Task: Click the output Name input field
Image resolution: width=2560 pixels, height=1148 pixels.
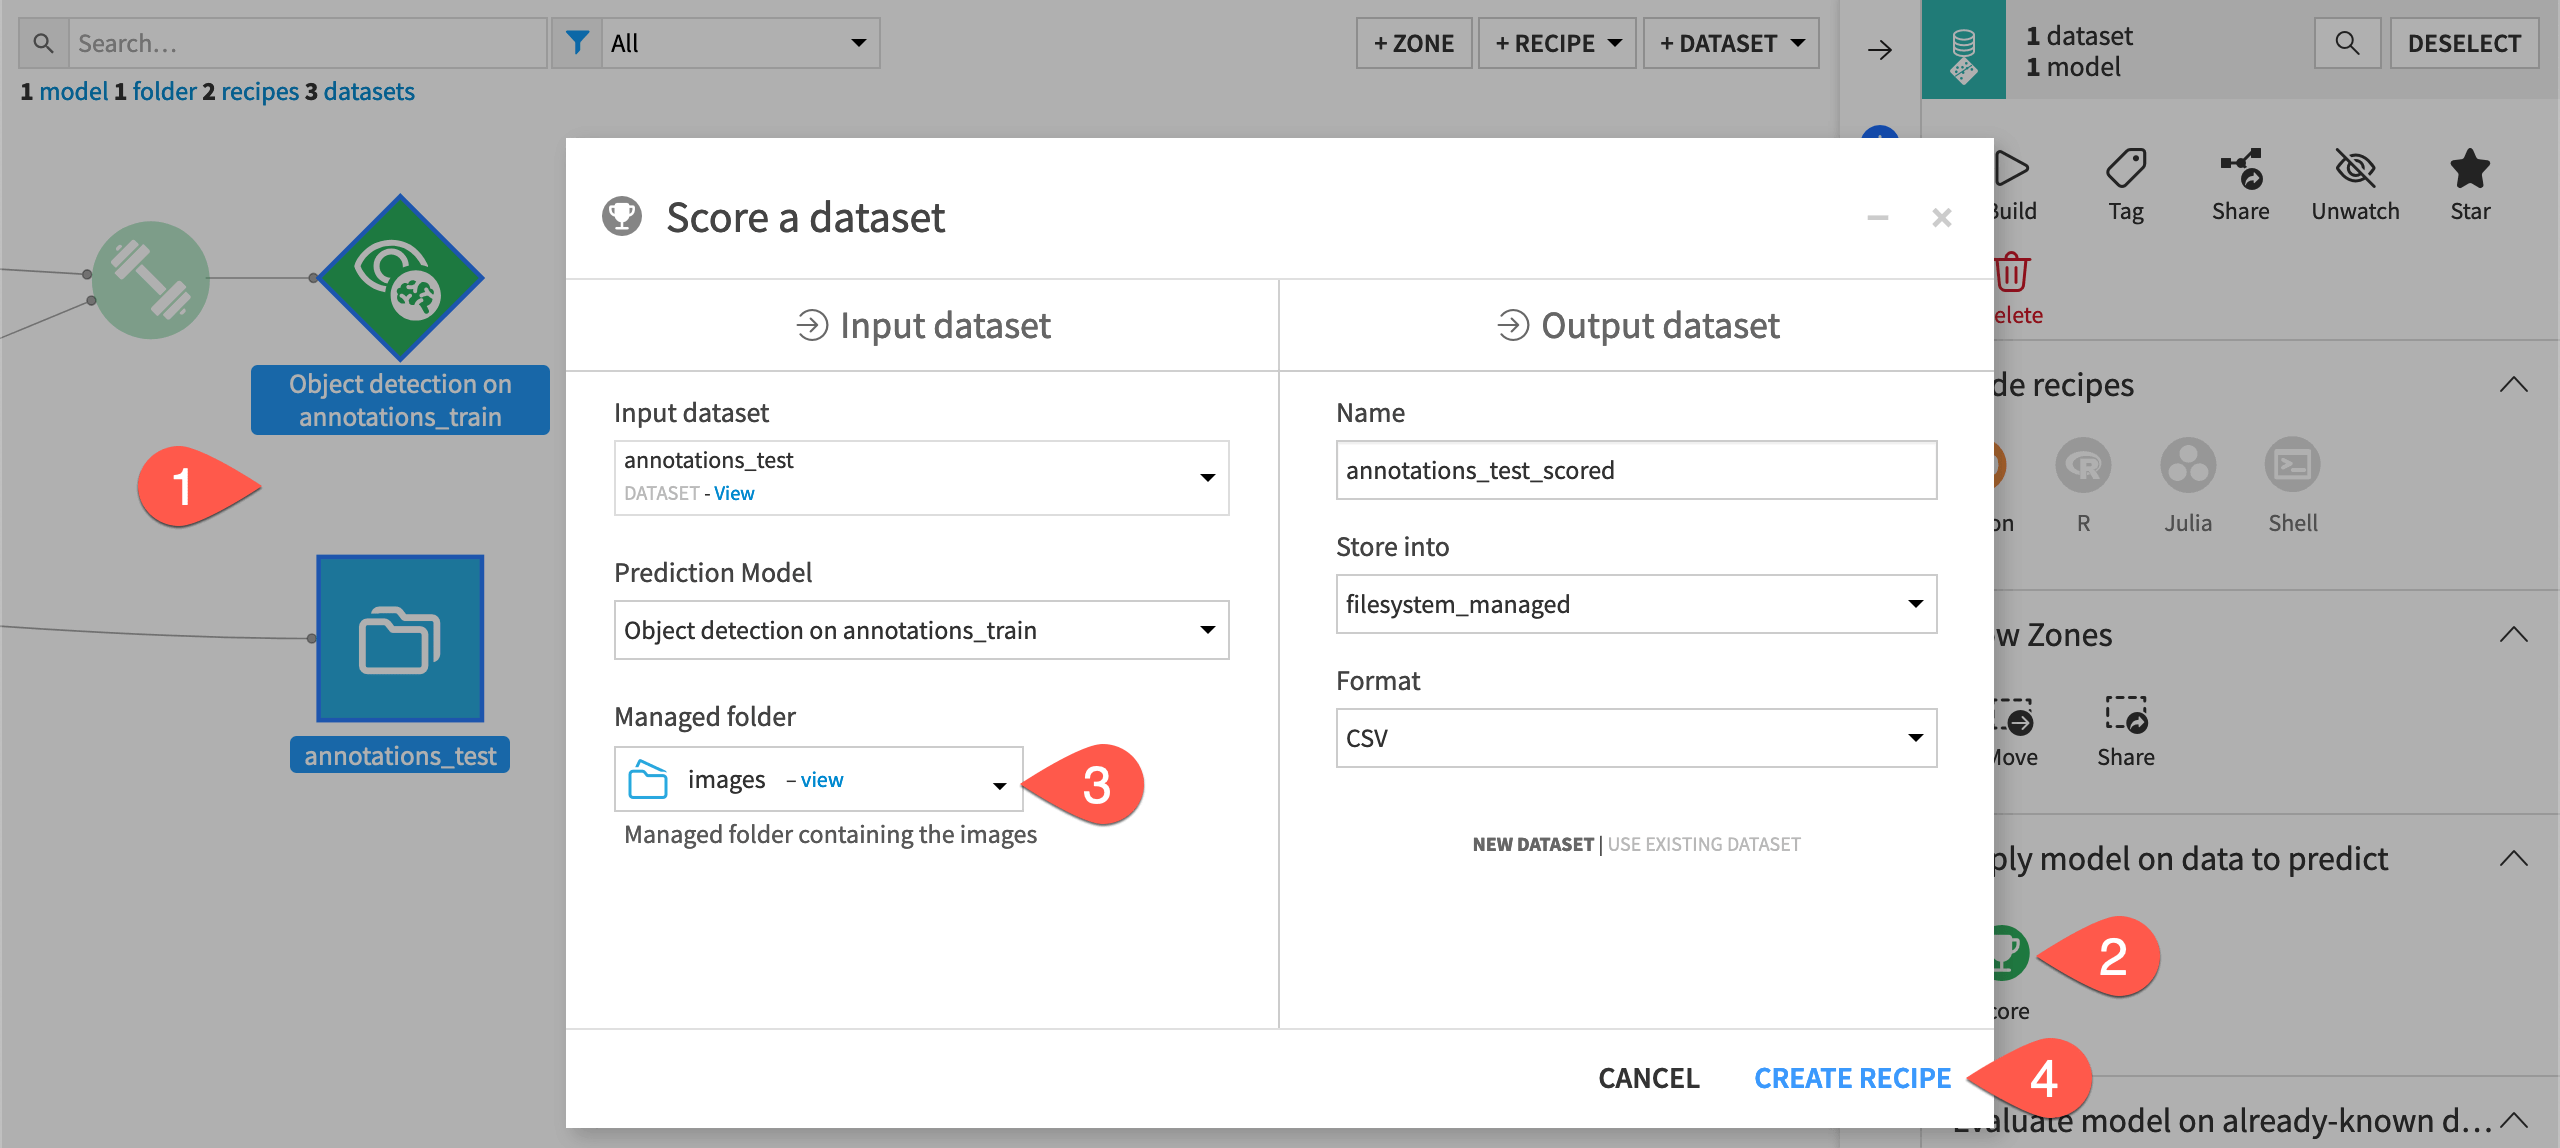Action: (1636, 470)
